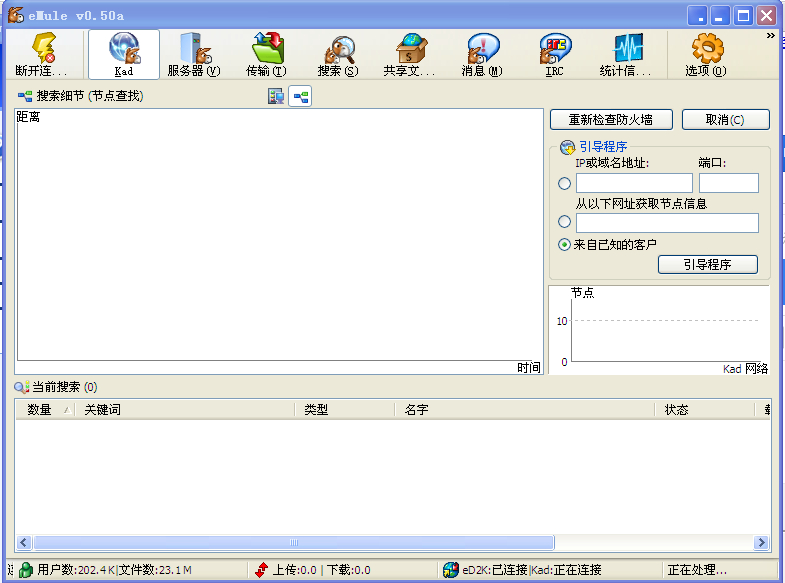This screenshot has height=583, width=785.
Task: Click '正在处理...' status text
Action: point(697,569)
